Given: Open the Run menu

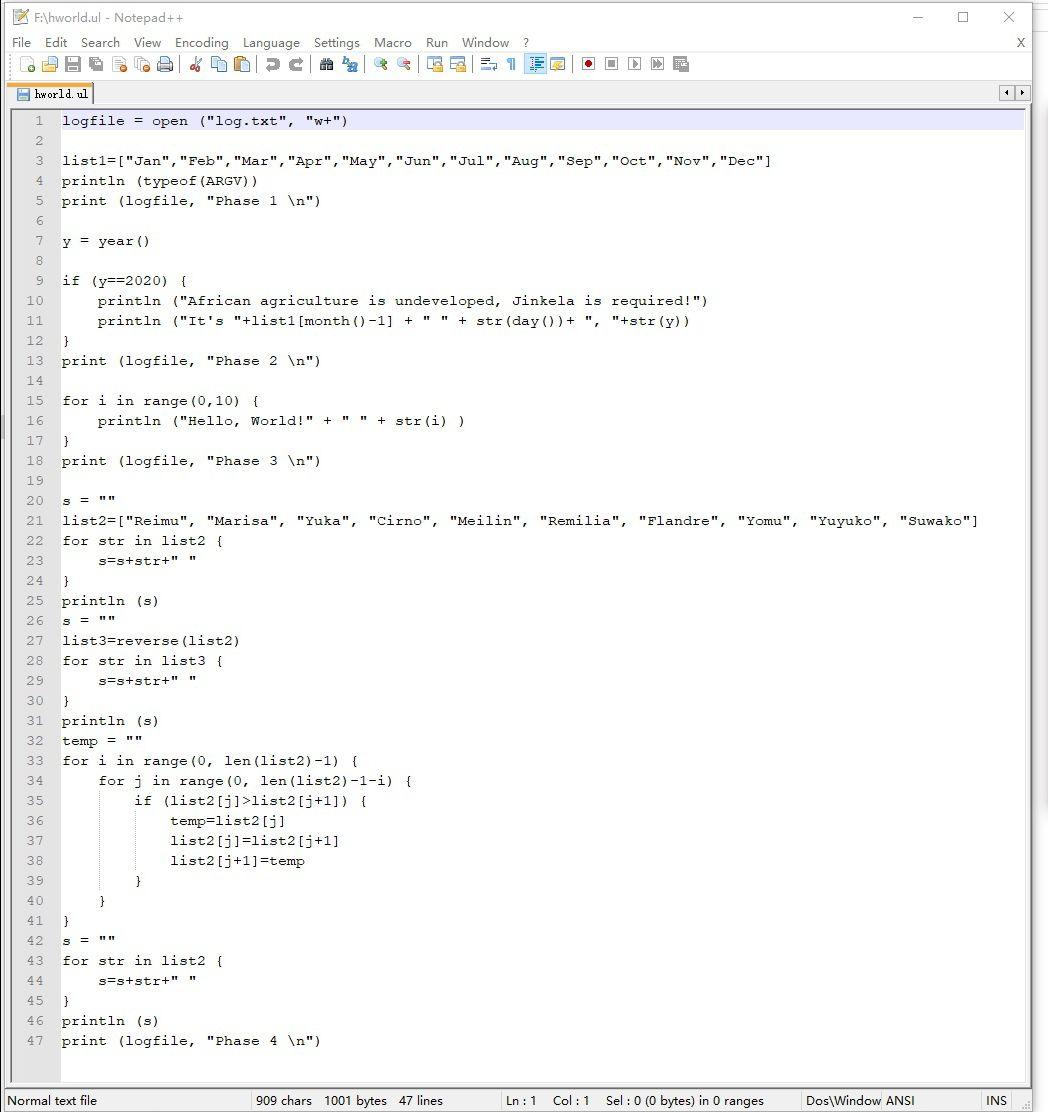Looking at the screenshot, I should click(437, 43).
